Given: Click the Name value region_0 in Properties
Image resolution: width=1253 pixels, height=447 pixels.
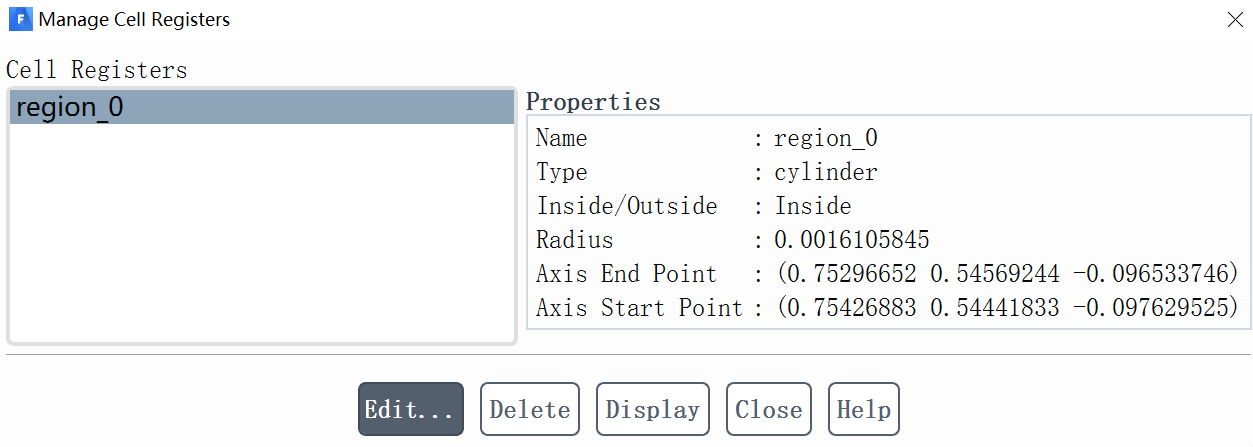Looking at the screenshot, I should pos(825,138).
